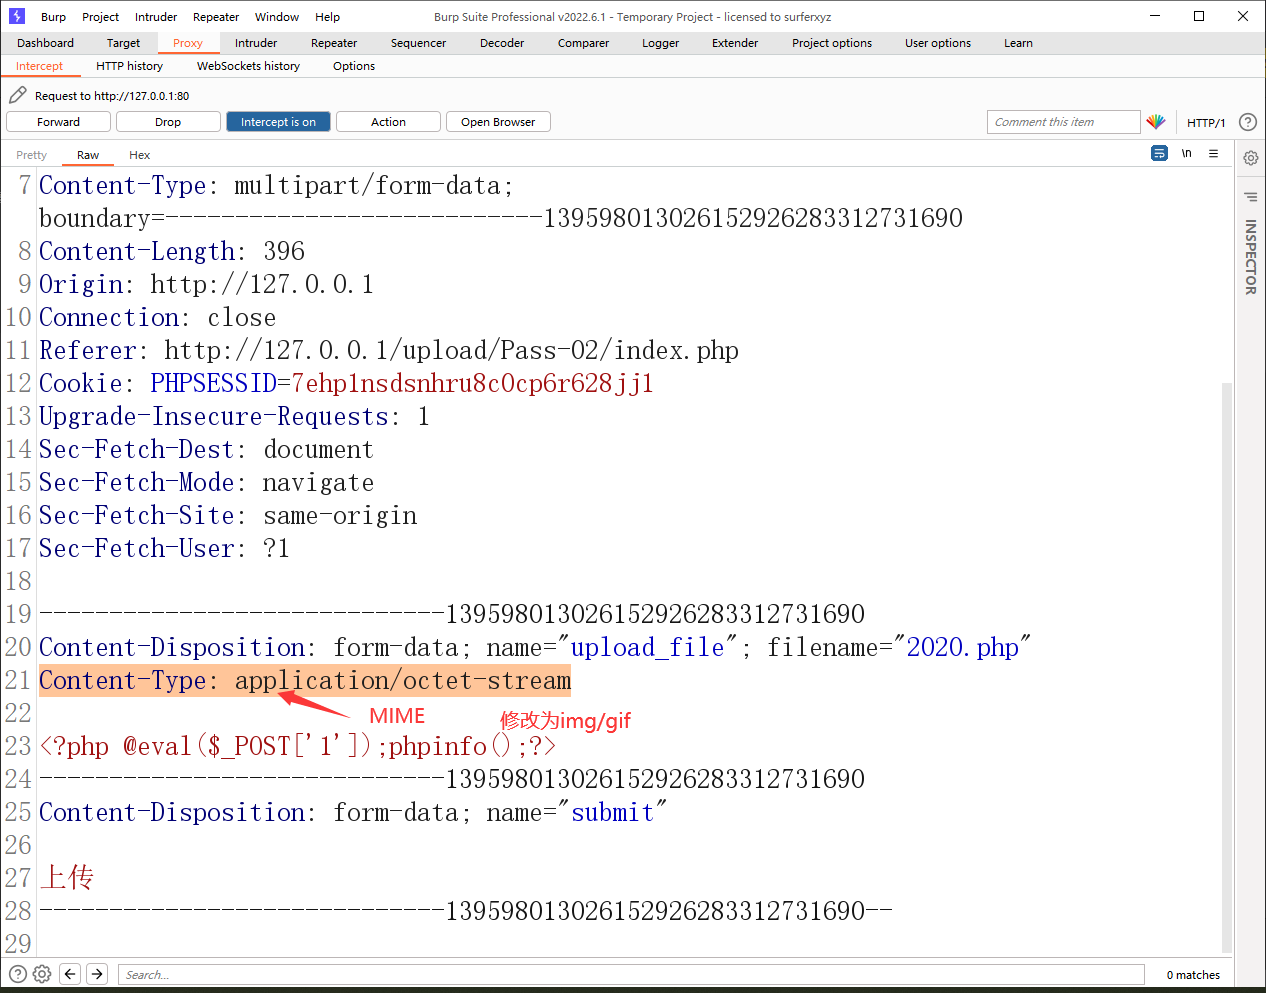Viewport: 1266px width, 993px height.
Task: Toggle the show non-printable \n icon
Action: [x=1187, y=153]
